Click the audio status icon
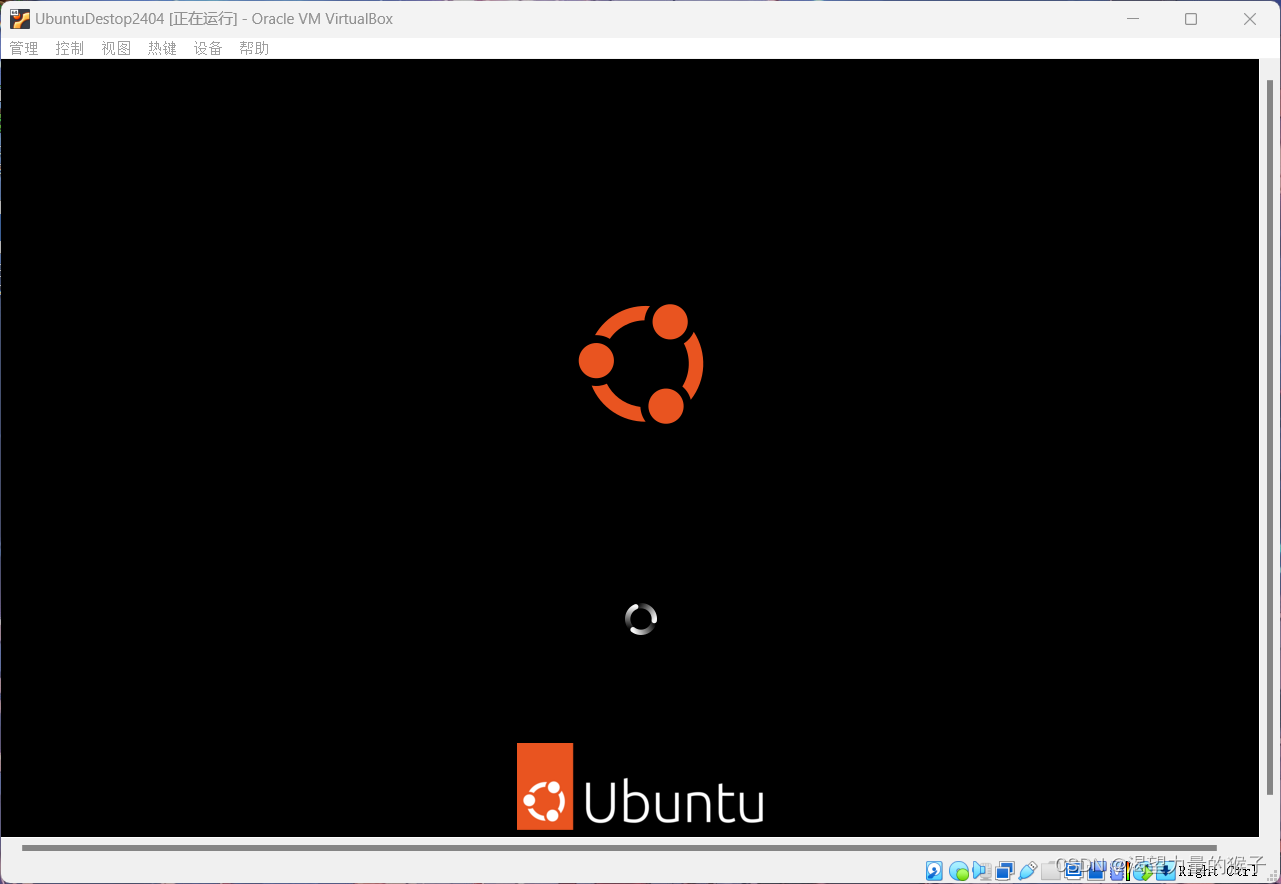This screenshot has width=1281, height=884. point(982,871)
